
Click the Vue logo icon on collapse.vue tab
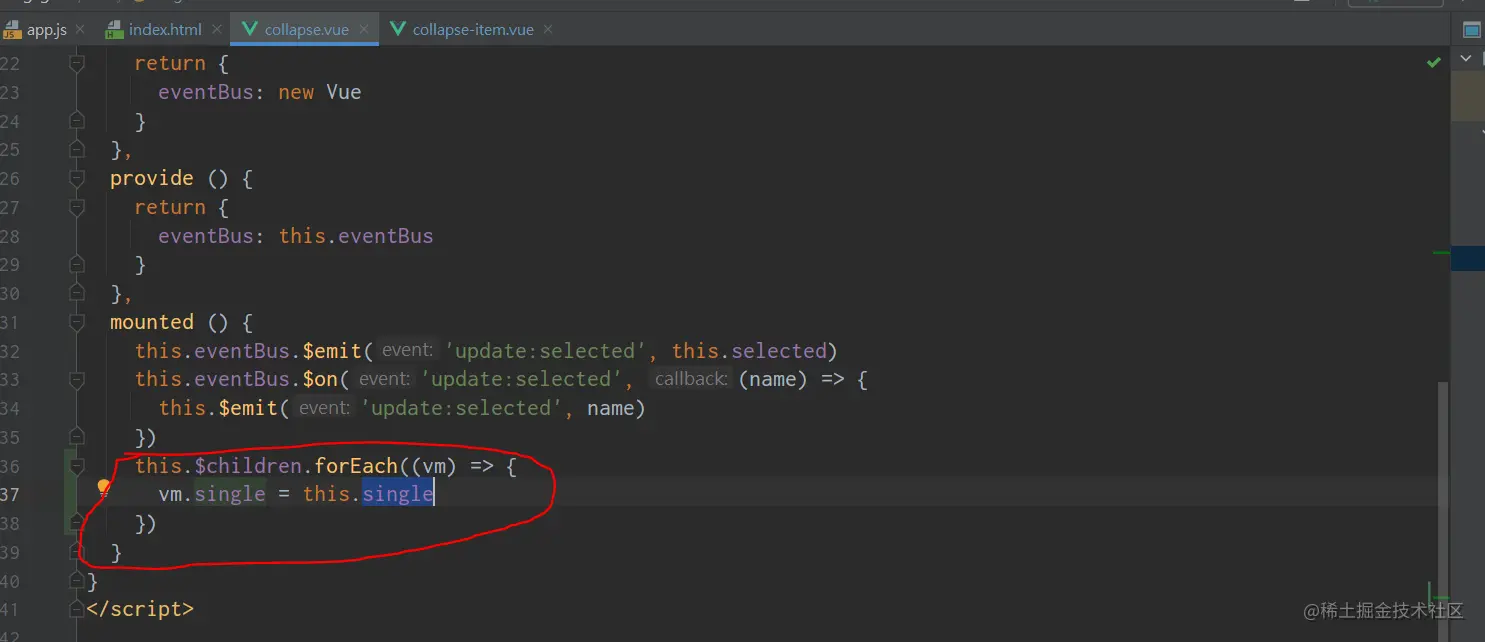click(248, 30)
